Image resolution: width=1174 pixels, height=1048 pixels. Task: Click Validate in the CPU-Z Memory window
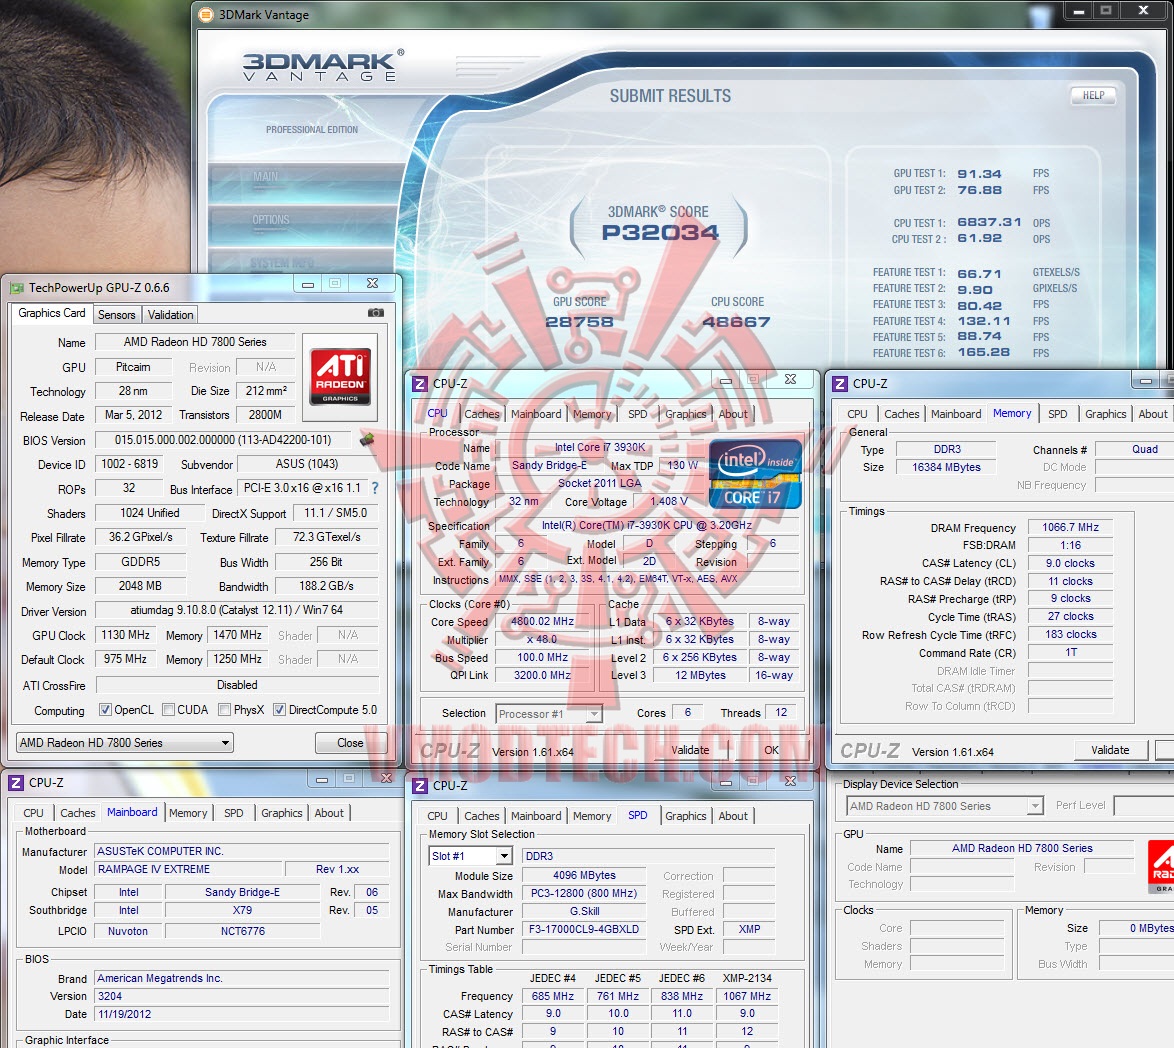tap(1110, 750)
